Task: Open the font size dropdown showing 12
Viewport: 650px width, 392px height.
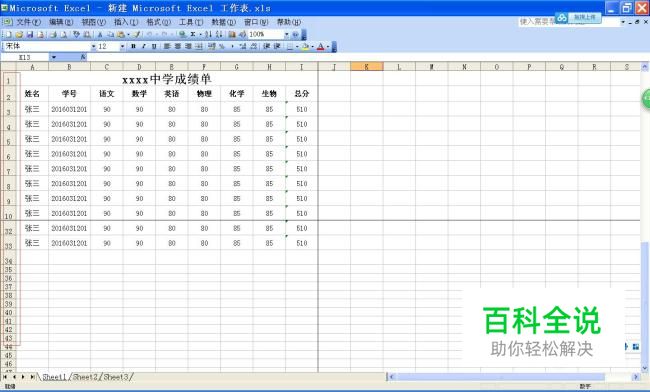Action: click(122, 46)
